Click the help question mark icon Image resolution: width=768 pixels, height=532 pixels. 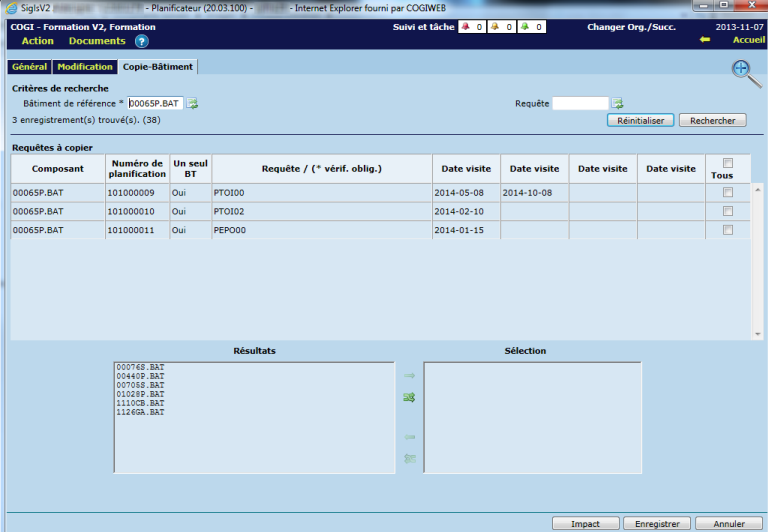coord(141,41)
